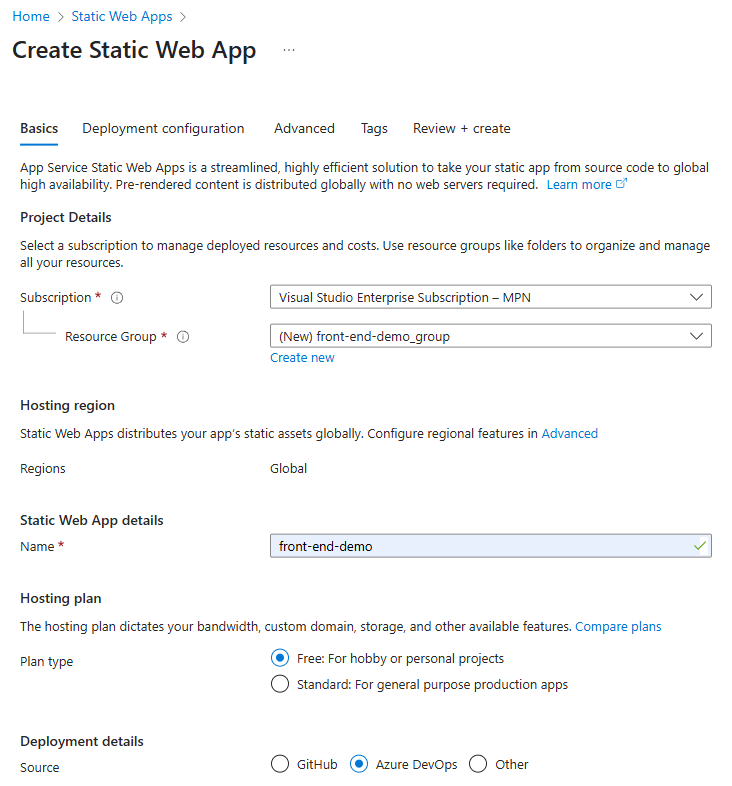Choose Azure DevOps as deployment source
The image size is (732, 786).
click(x=359, y=764)
